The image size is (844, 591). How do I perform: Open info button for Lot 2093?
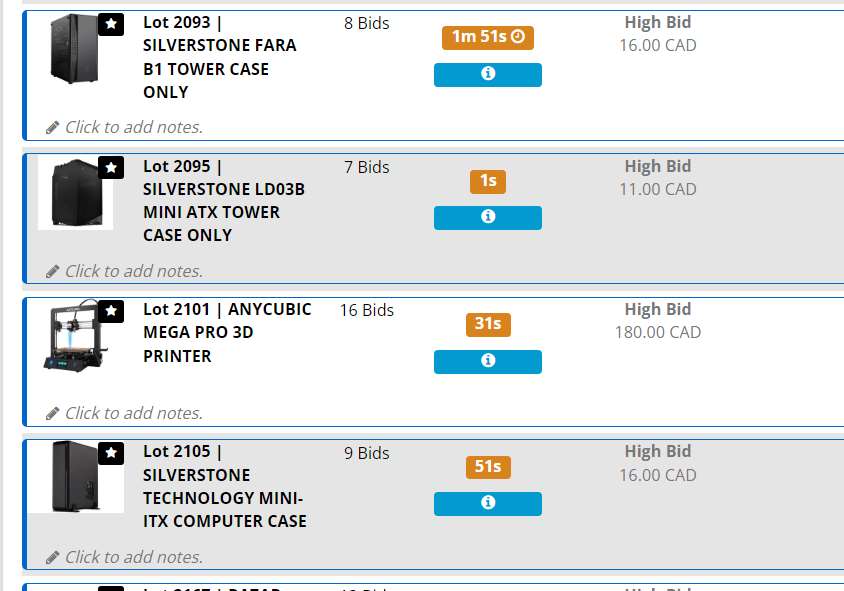[x=488, y=75]
